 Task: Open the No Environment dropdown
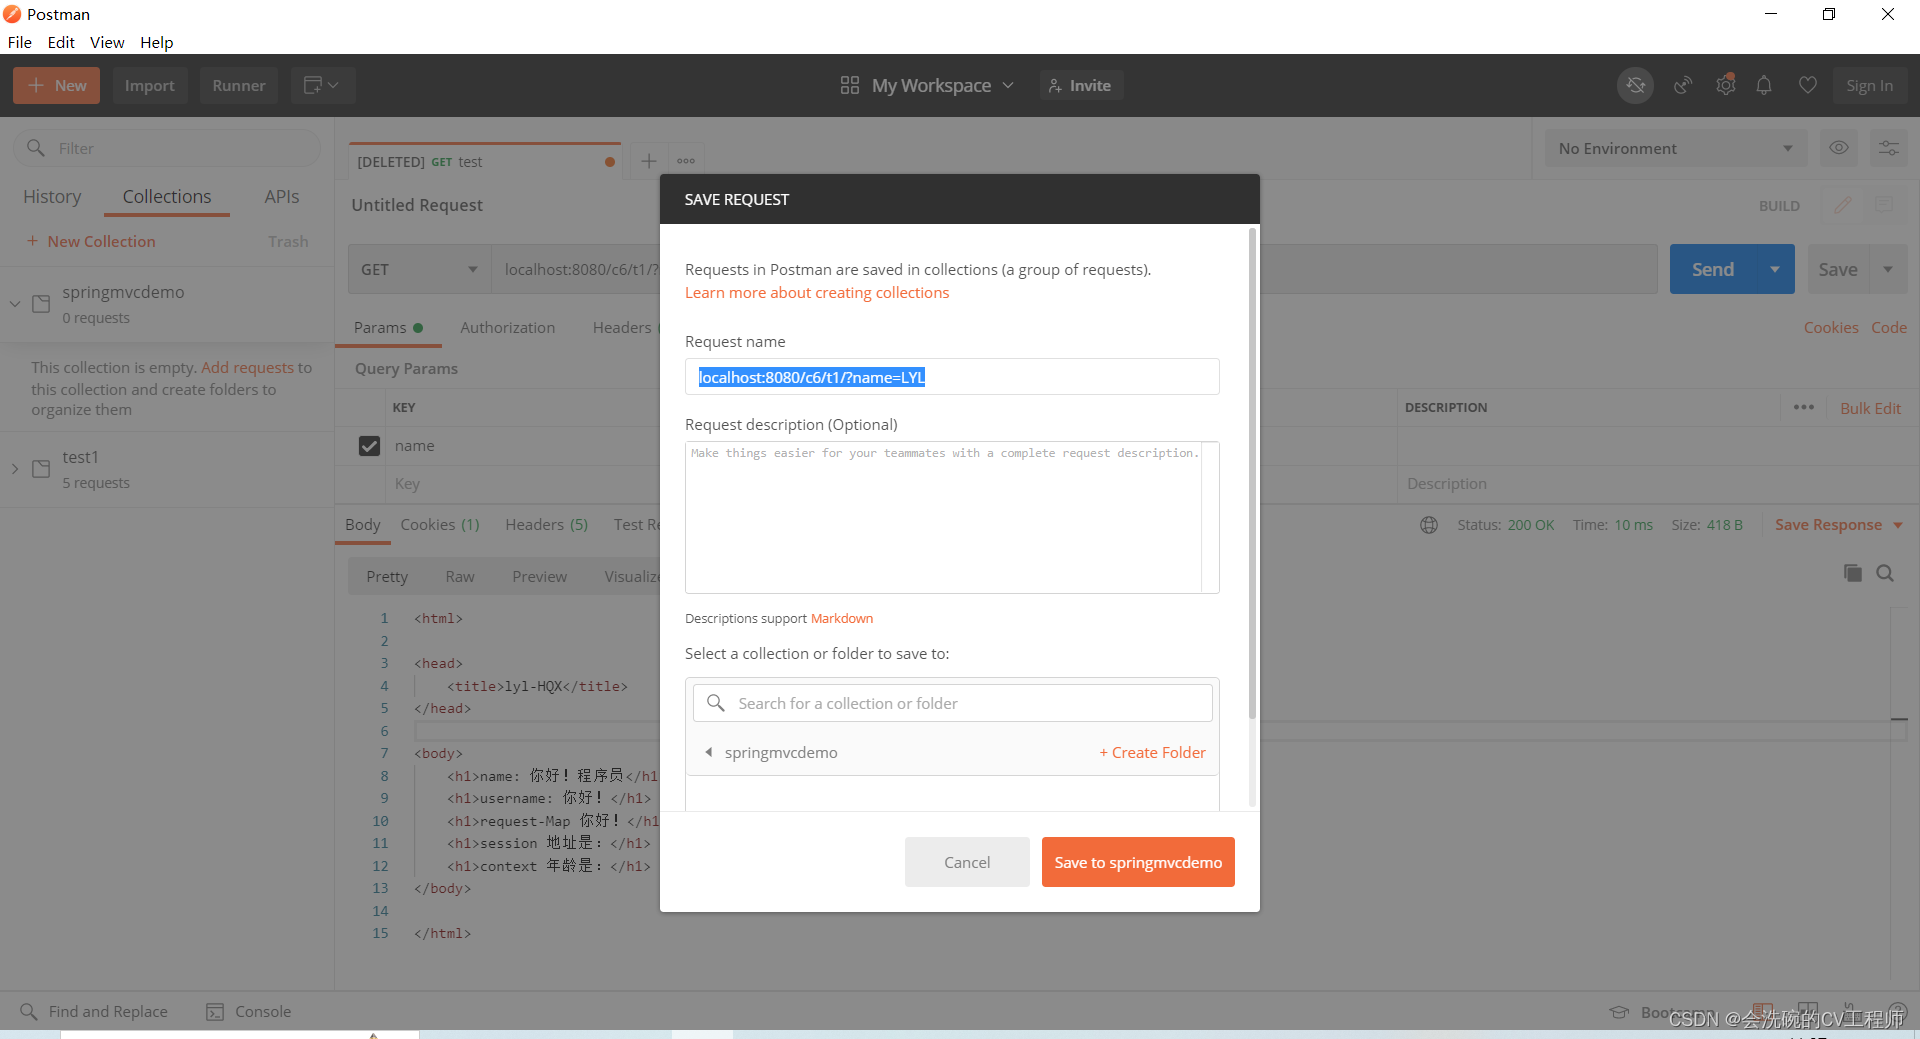1675,148
